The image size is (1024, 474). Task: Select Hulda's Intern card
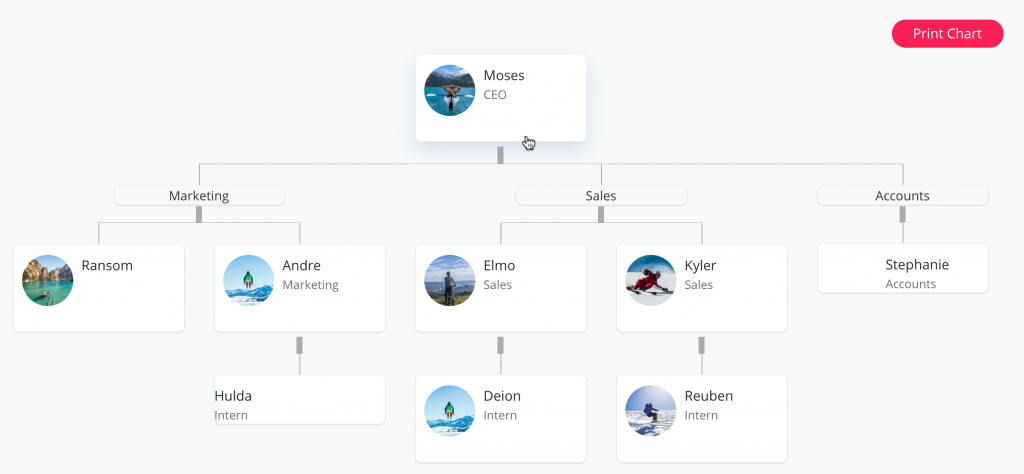[299, 401]
